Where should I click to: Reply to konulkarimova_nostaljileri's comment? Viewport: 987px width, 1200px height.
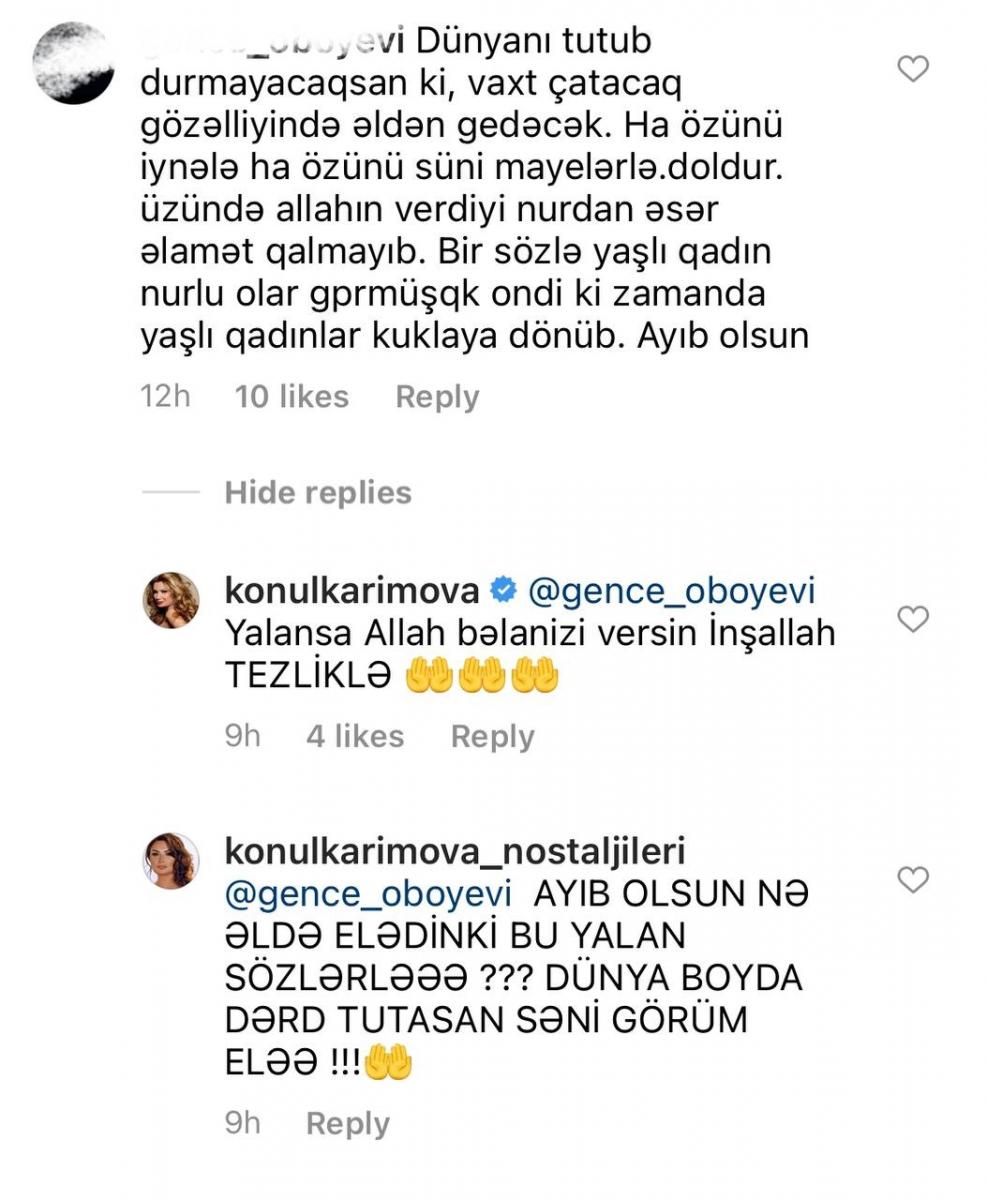pyautogui.click(x=348, y=1123)
